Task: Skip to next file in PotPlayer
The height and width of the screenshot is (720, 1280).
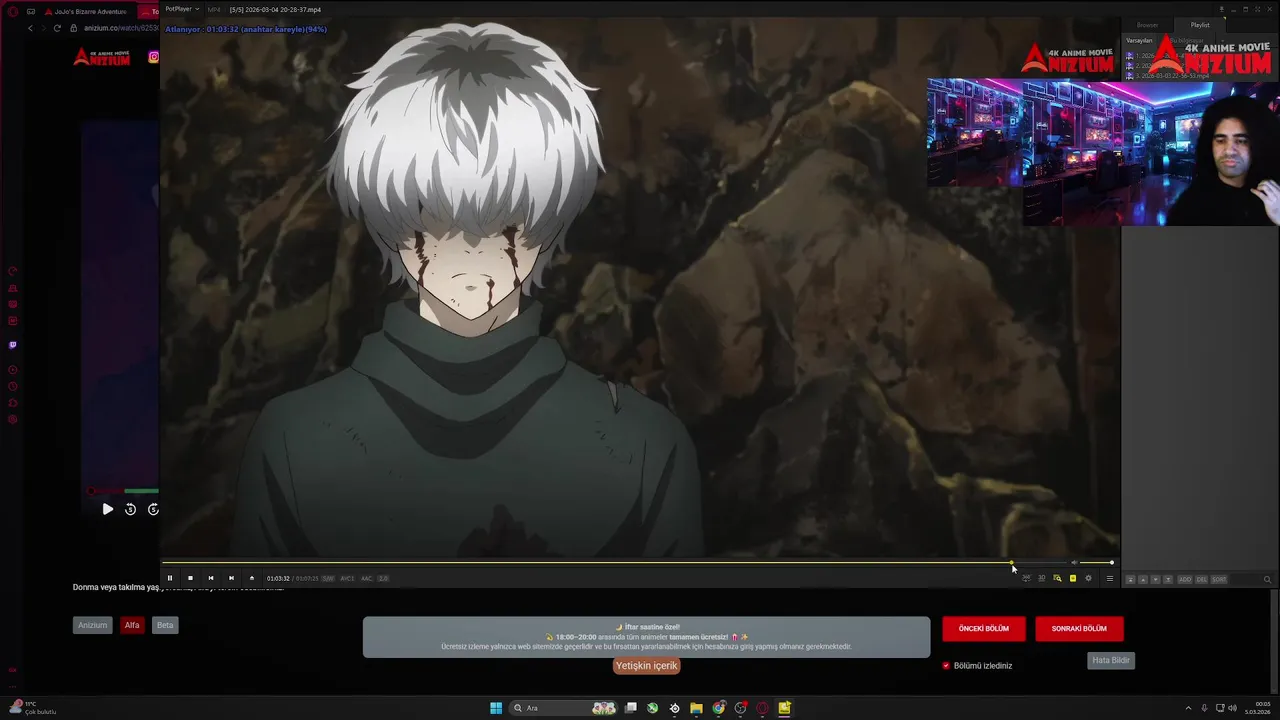Action: (231, 578)
